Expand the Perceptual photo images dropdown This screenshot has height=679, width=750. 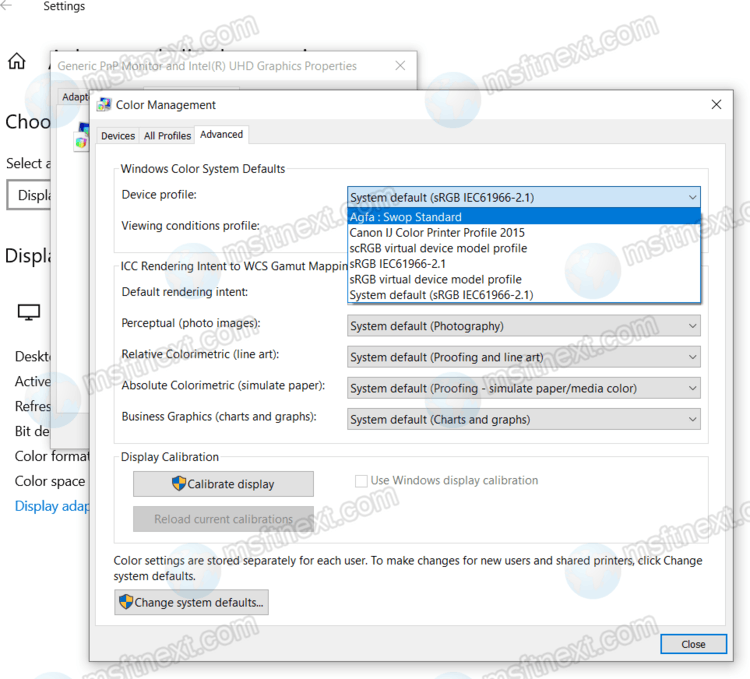click(692, 326)
